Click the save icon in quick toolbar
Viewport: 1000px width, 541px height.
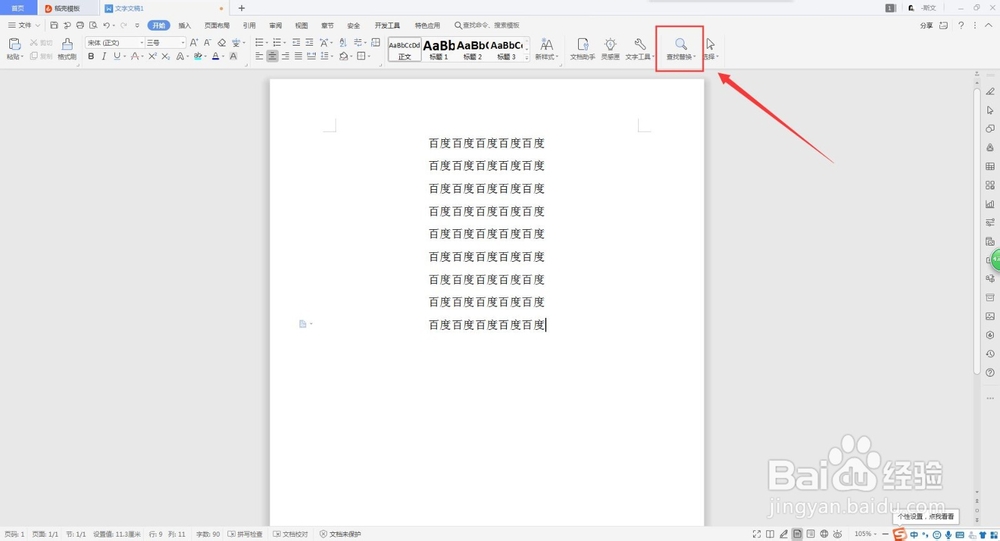pos(54,26)
